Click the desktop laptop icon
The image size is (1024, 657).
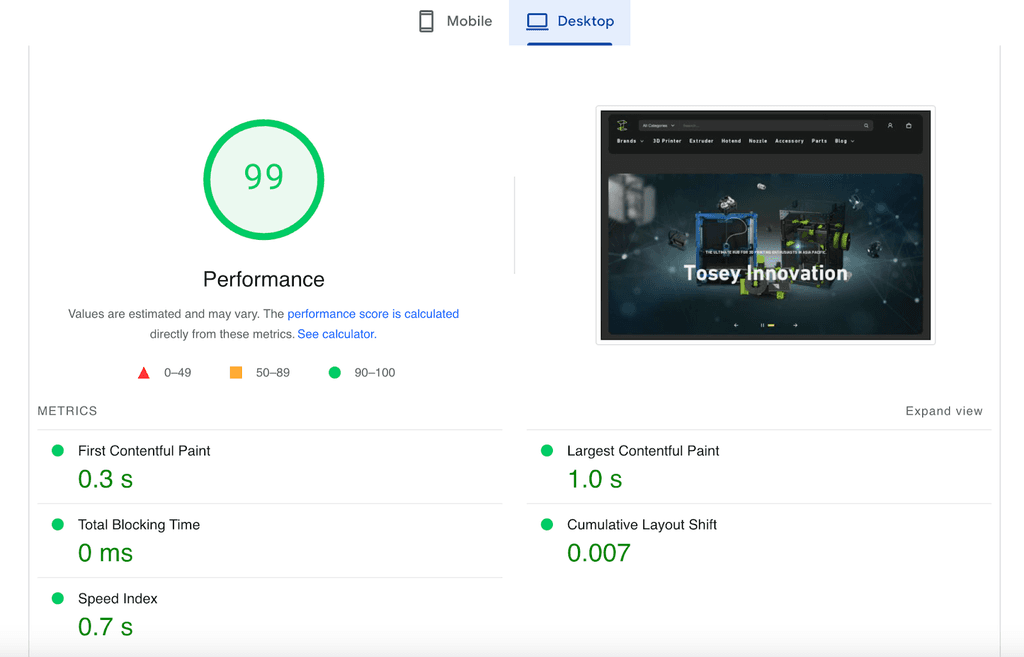(537, 21)
